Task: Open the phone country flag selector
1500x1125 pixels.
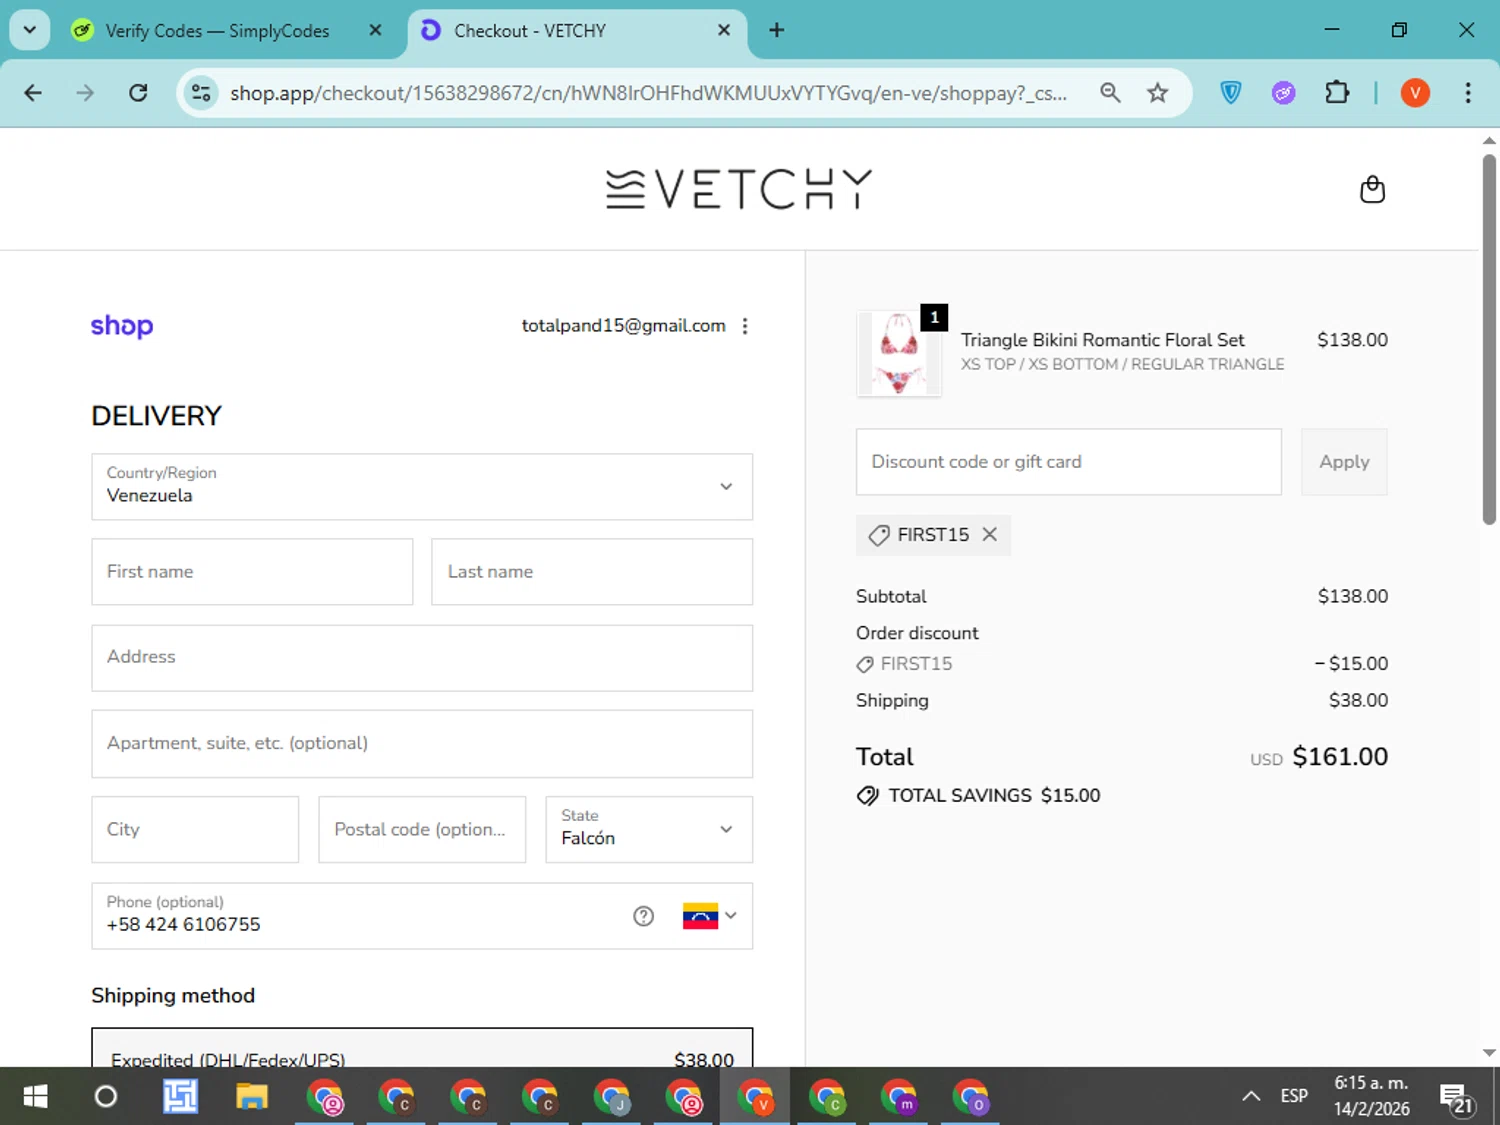Action: 709,916
